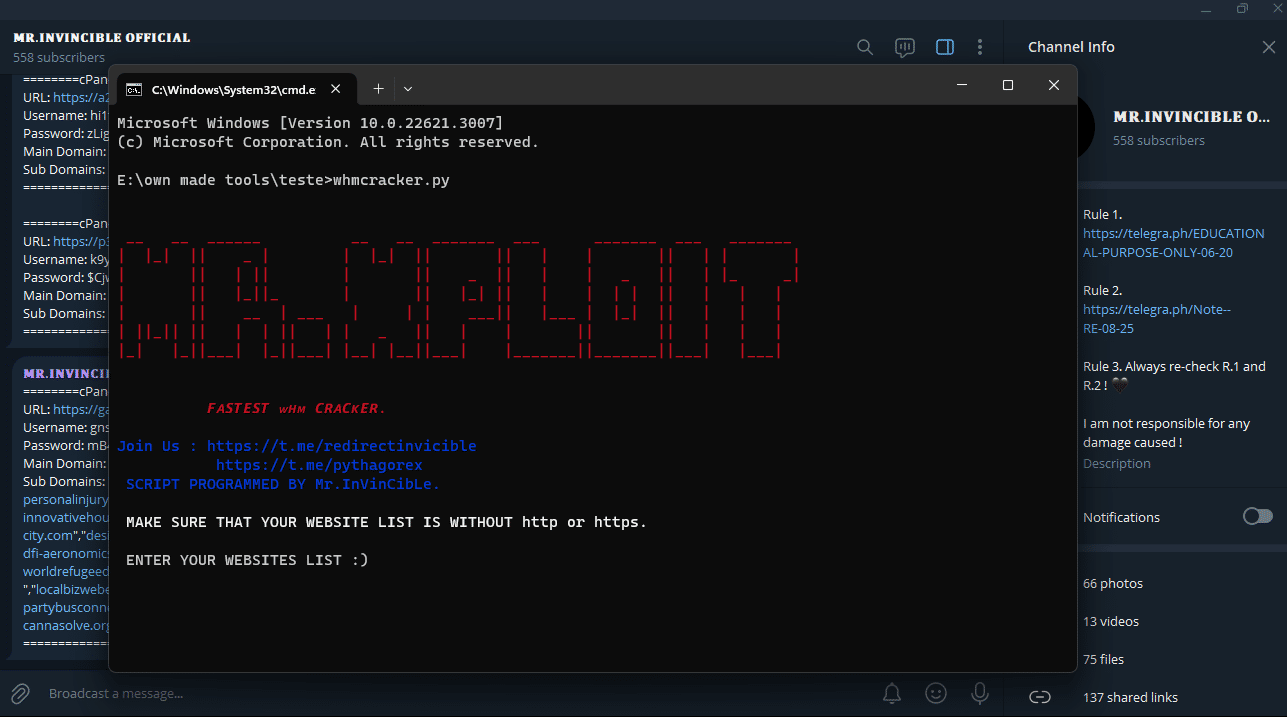Add a new terminal tab with plus

pos(378,89)
